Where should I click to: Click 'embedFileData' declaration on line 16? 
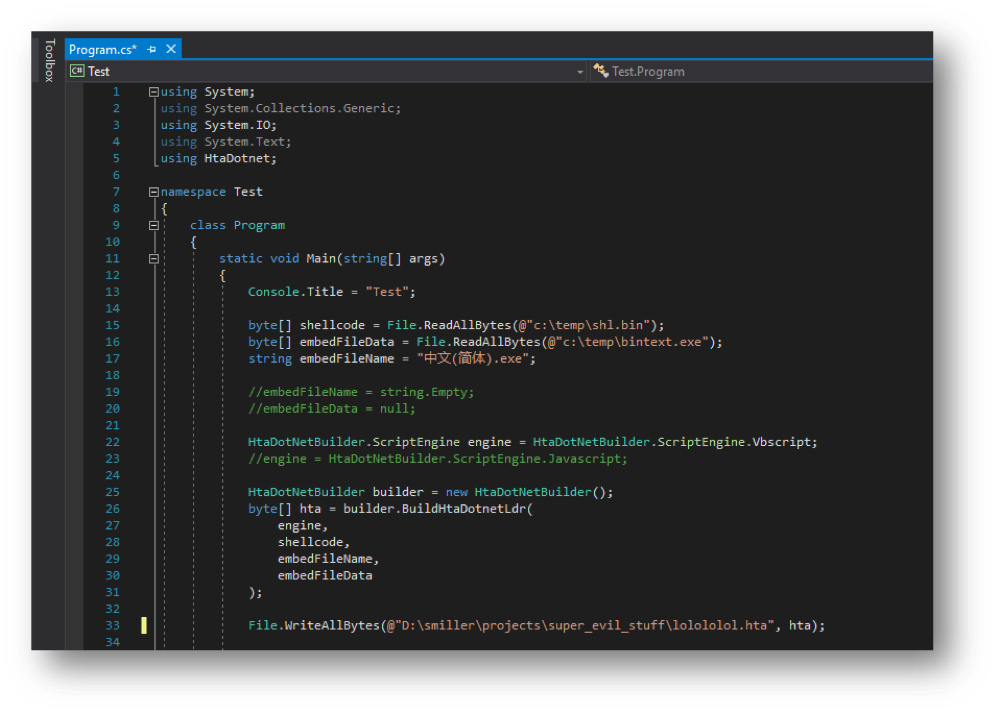pos(347,342)
